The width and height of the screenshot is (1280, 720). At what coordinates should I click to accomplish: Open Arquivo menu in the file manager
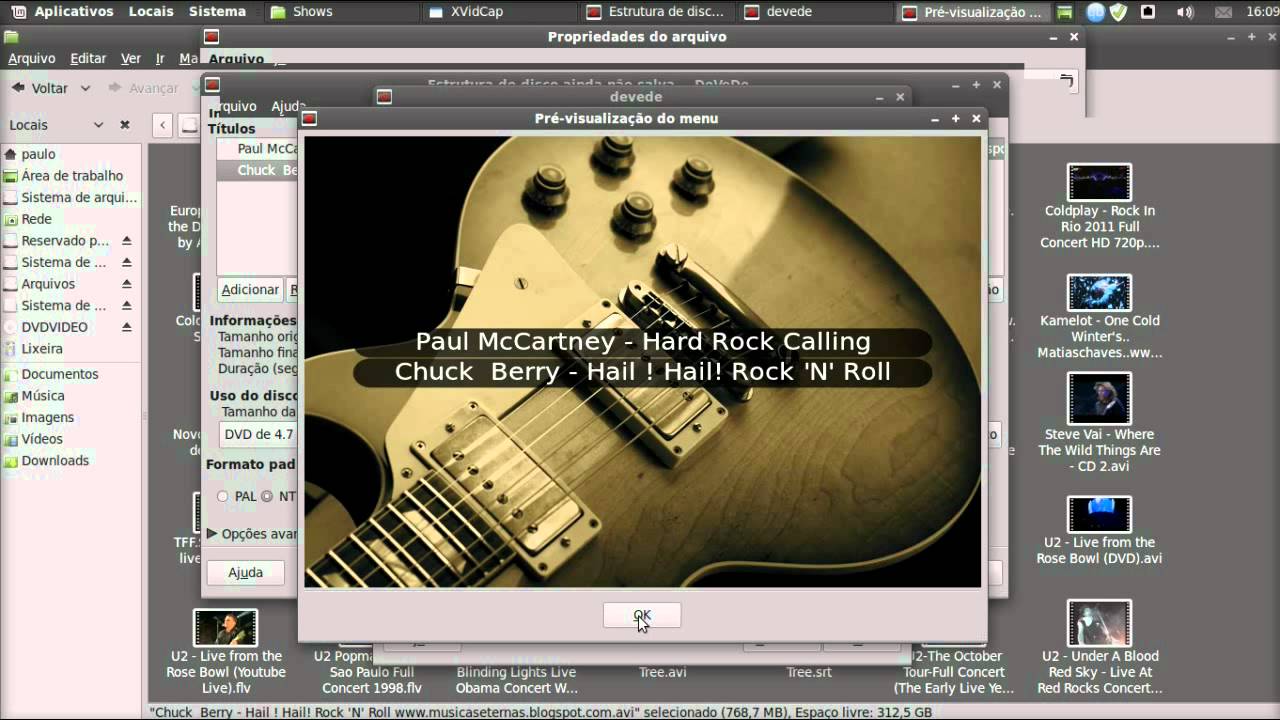click(x=31, y=59)
